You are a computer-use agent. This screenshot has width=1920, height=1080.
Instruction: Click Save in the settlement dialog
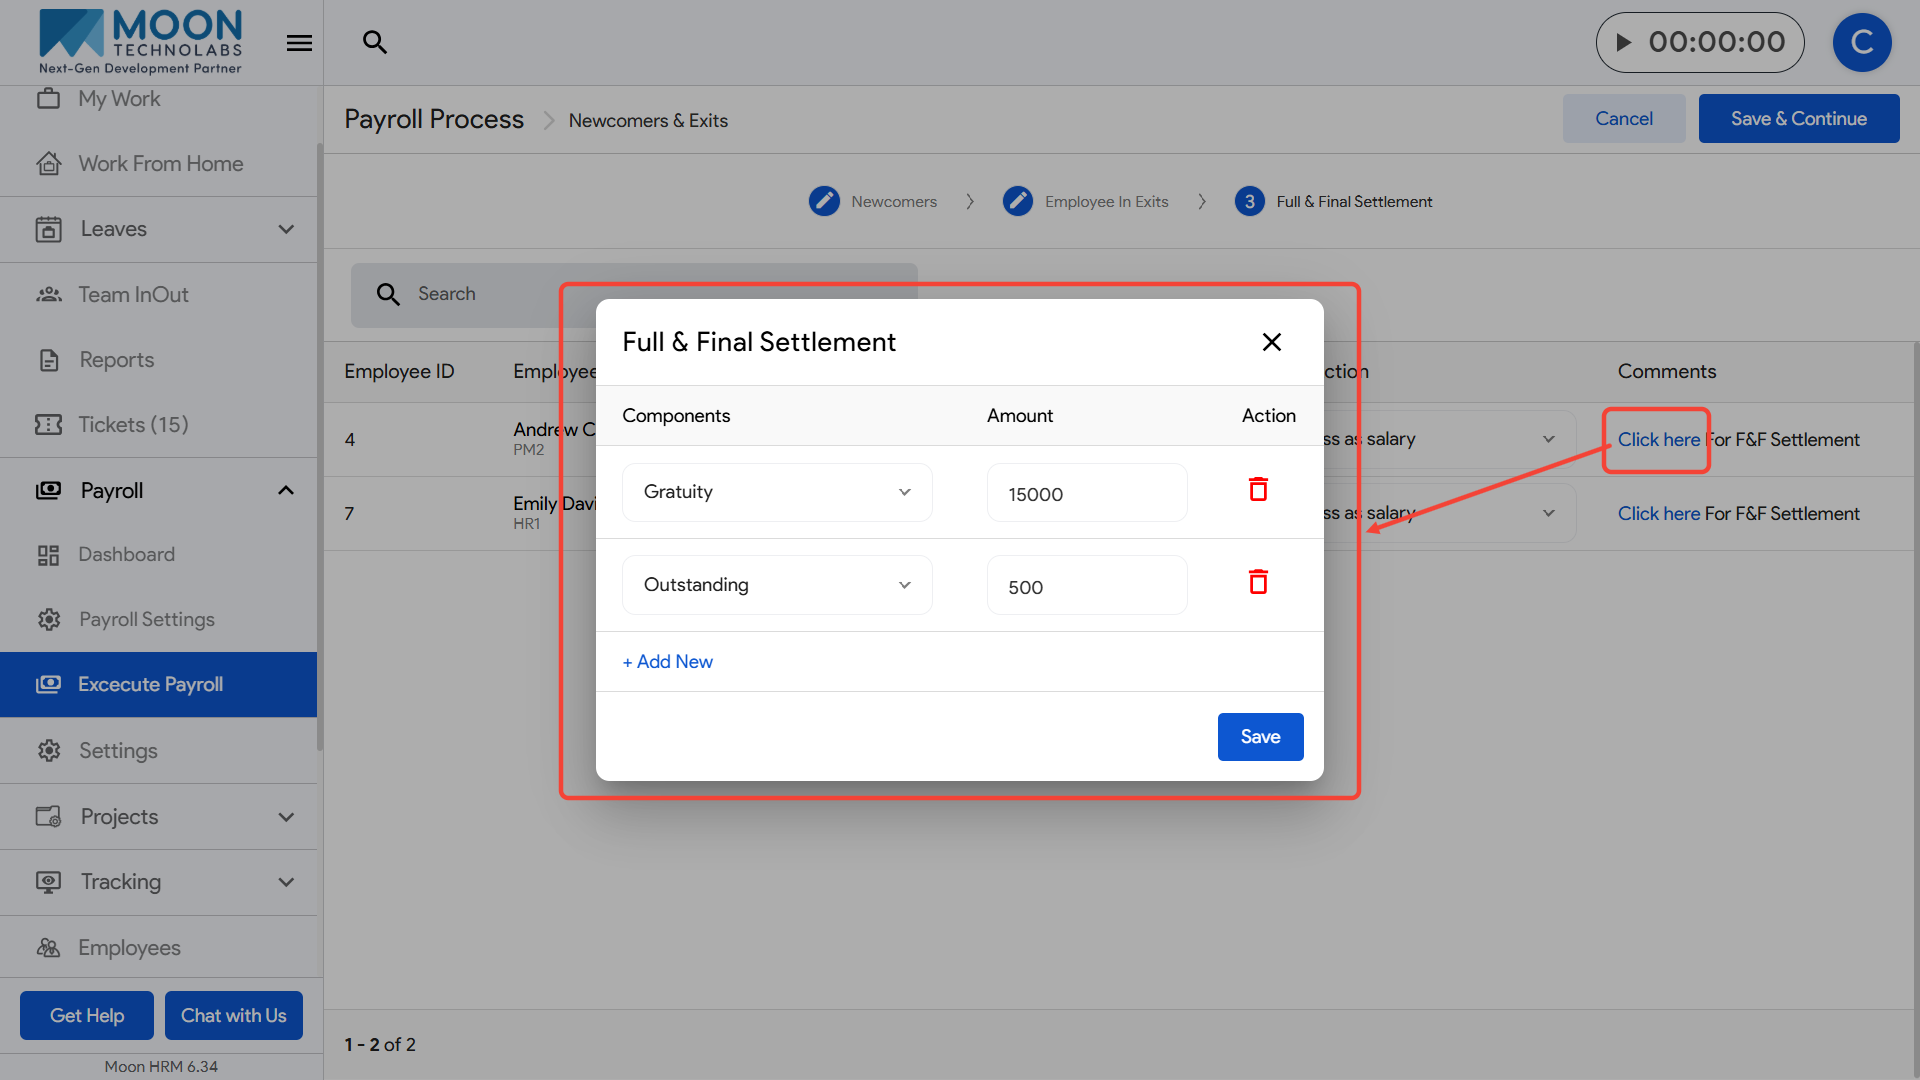1260,737
